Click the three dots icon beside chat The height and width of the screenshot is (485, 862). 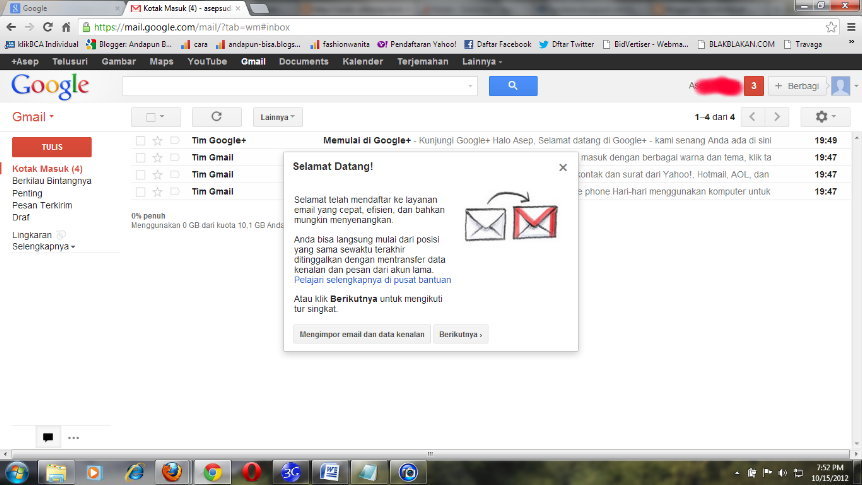74,438
